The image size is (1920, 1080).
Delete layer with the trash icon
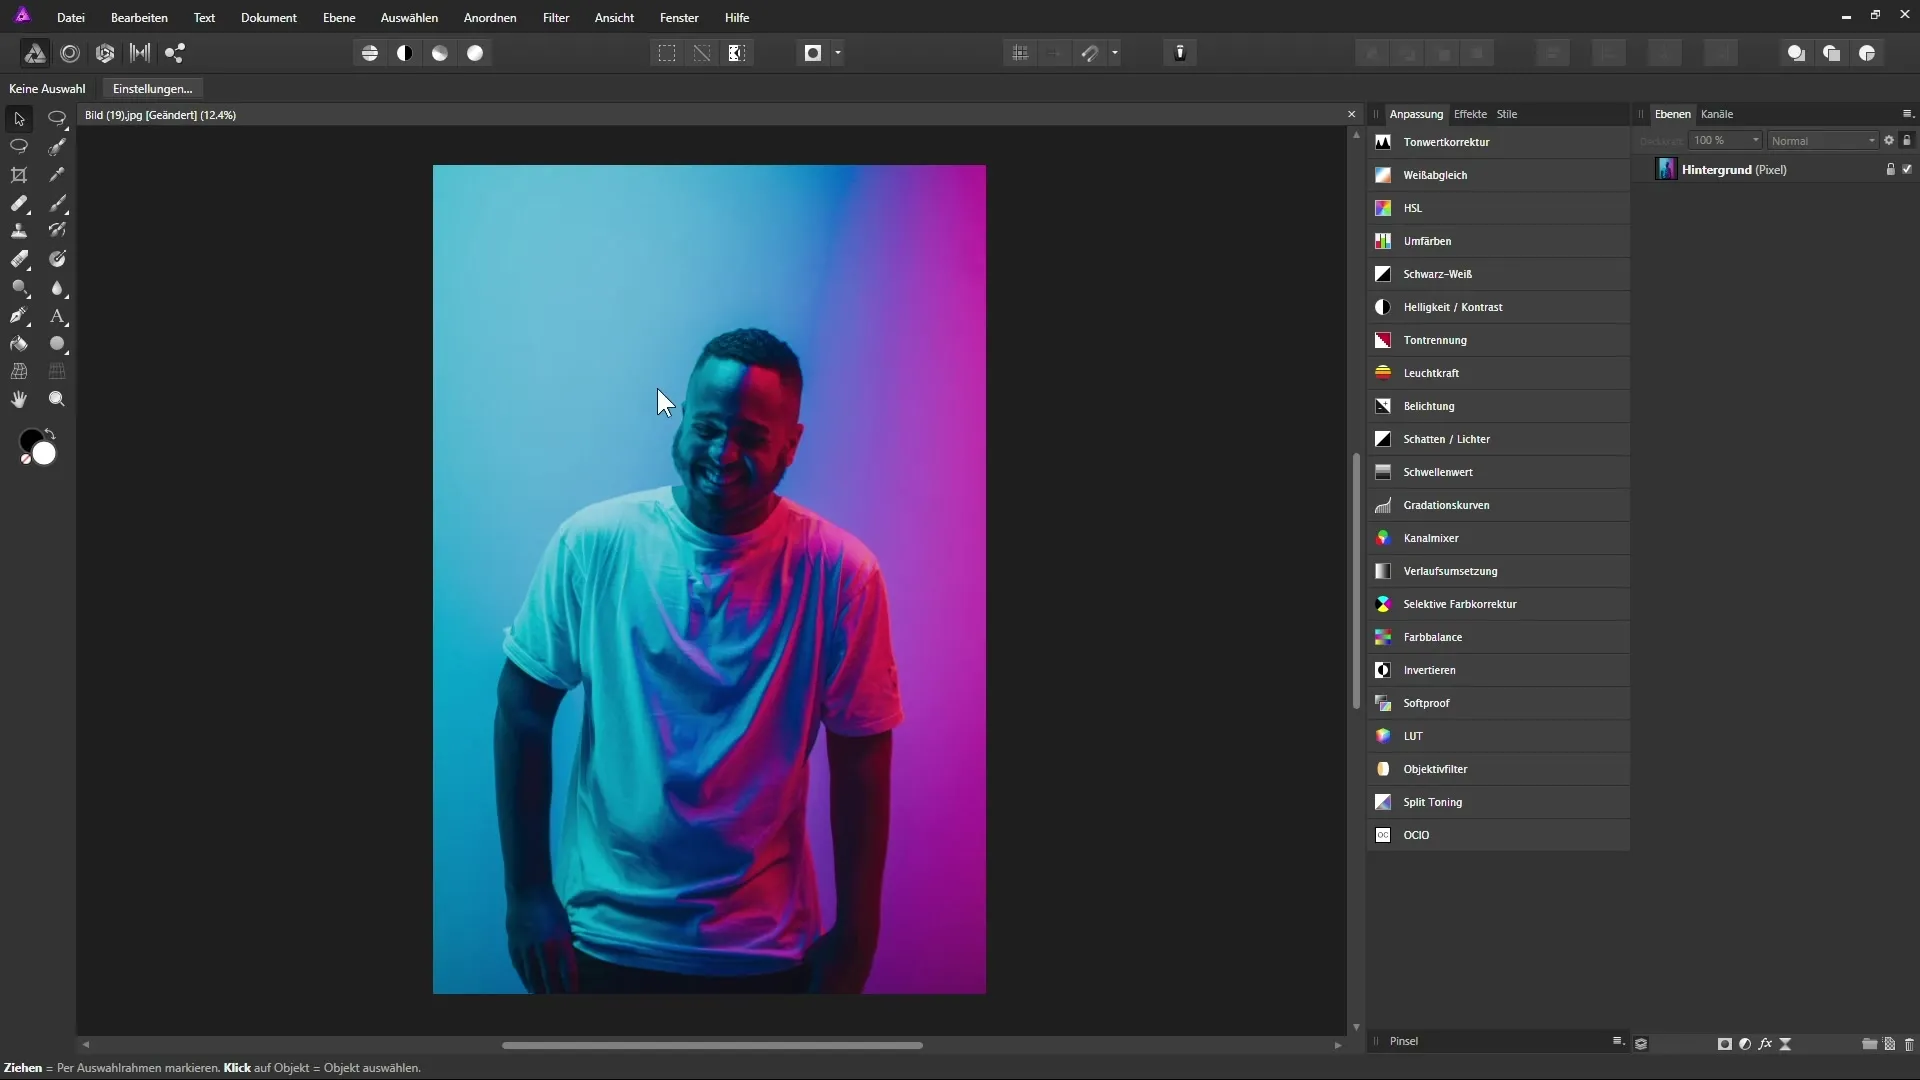(x=1909, y=1044)
